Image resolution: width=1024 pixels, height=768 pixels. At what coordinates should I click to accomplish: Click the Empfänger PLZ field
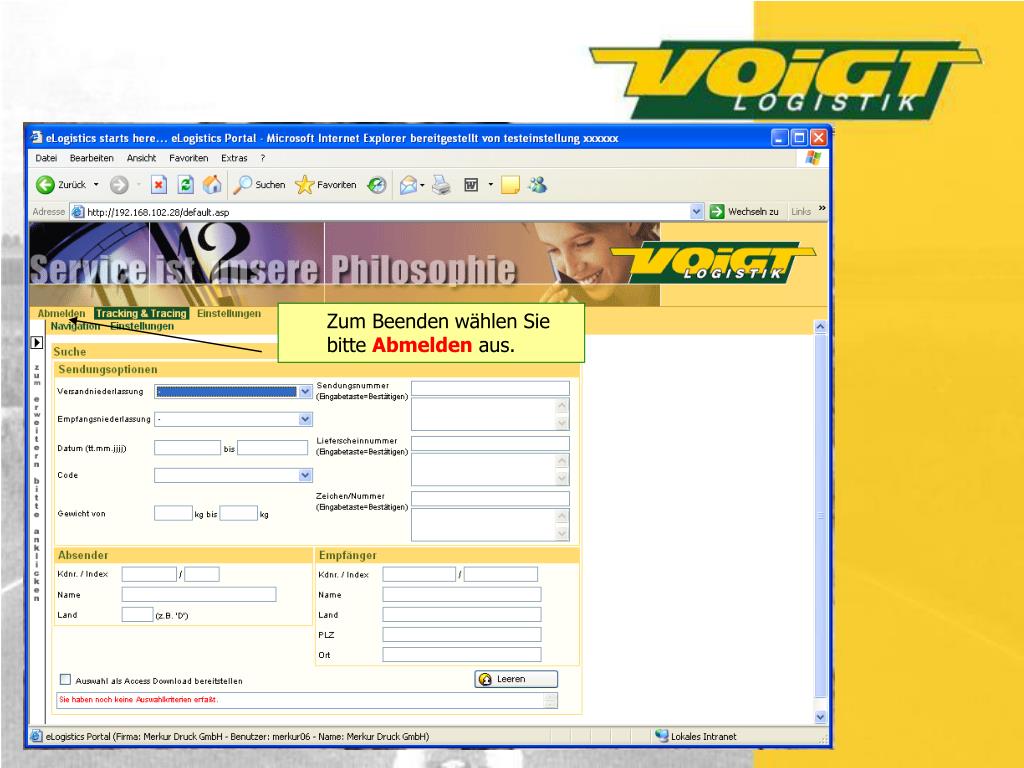coord(462,634)
